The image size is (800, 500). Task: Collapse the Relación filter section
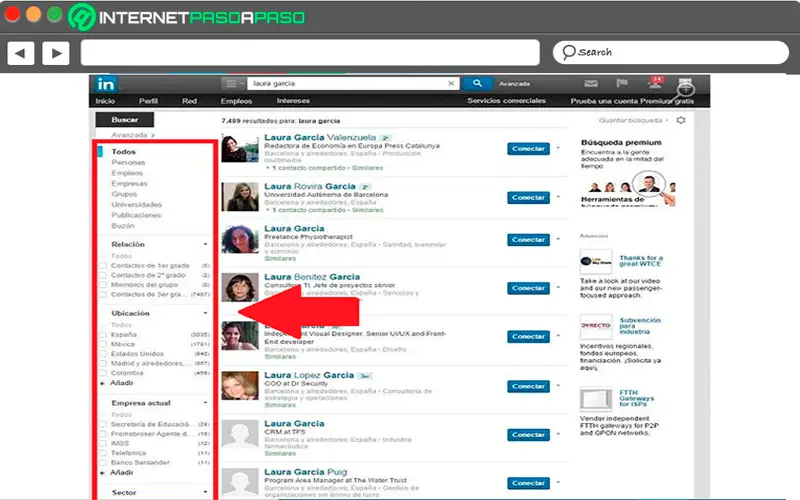coord(205,244)
